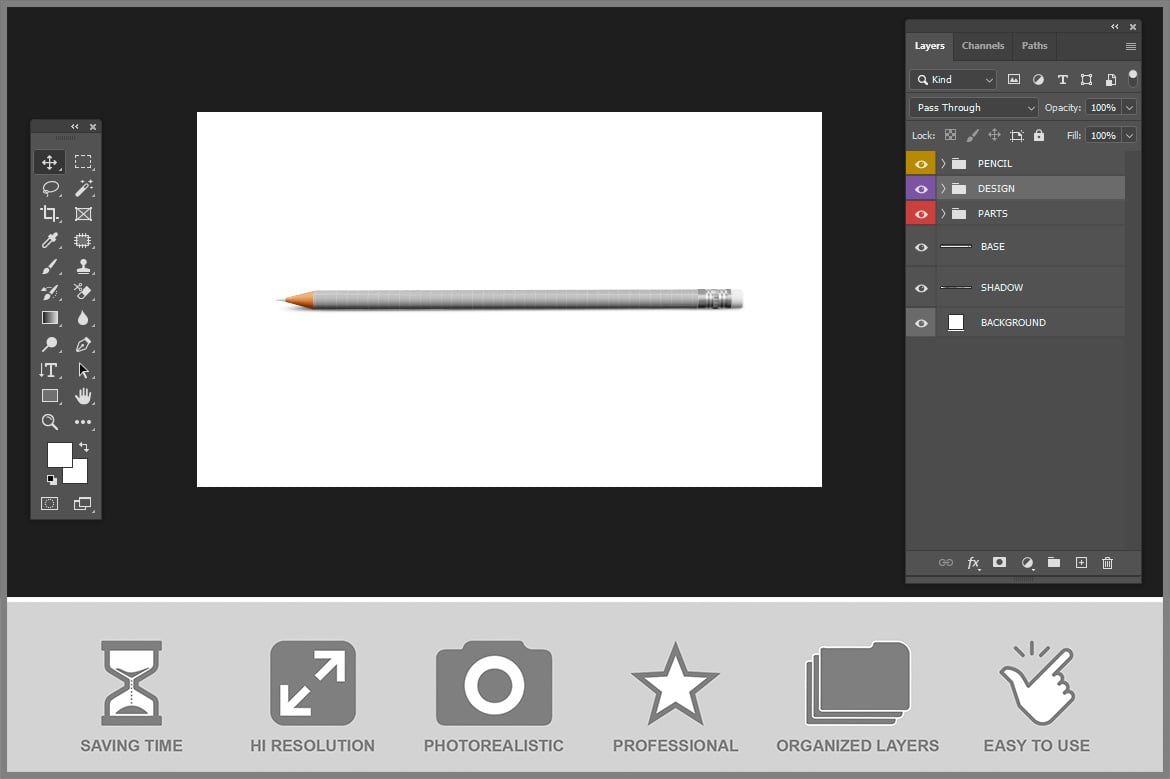Click the background color swatch

pyautogui.click(x=79, y=475)
